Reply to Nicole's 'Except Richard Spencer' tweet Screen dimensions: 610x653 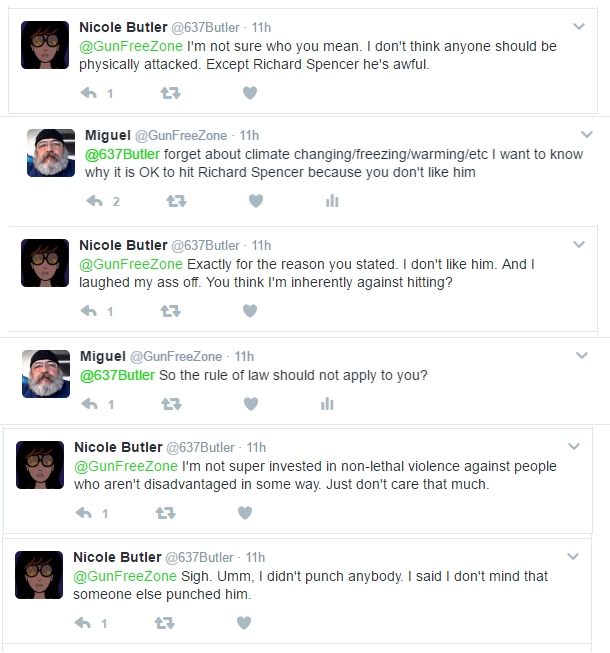(x=89, y=93)
